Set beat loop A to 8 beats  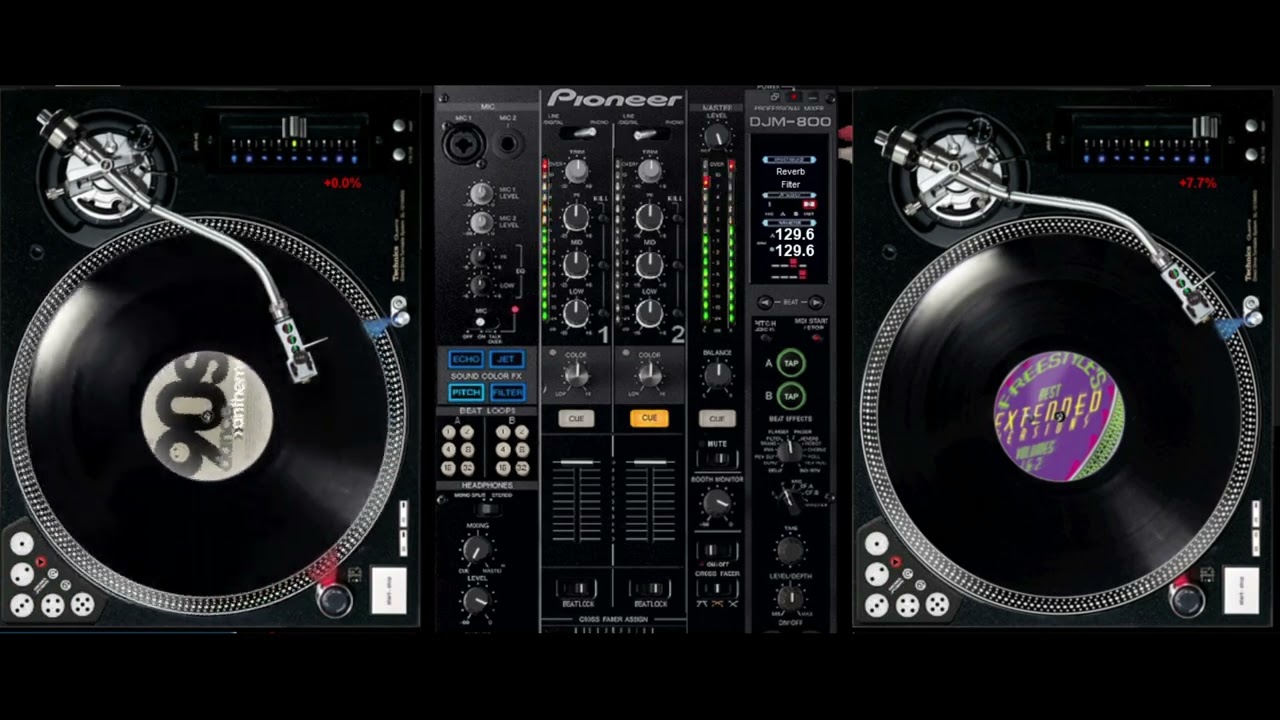467,450
